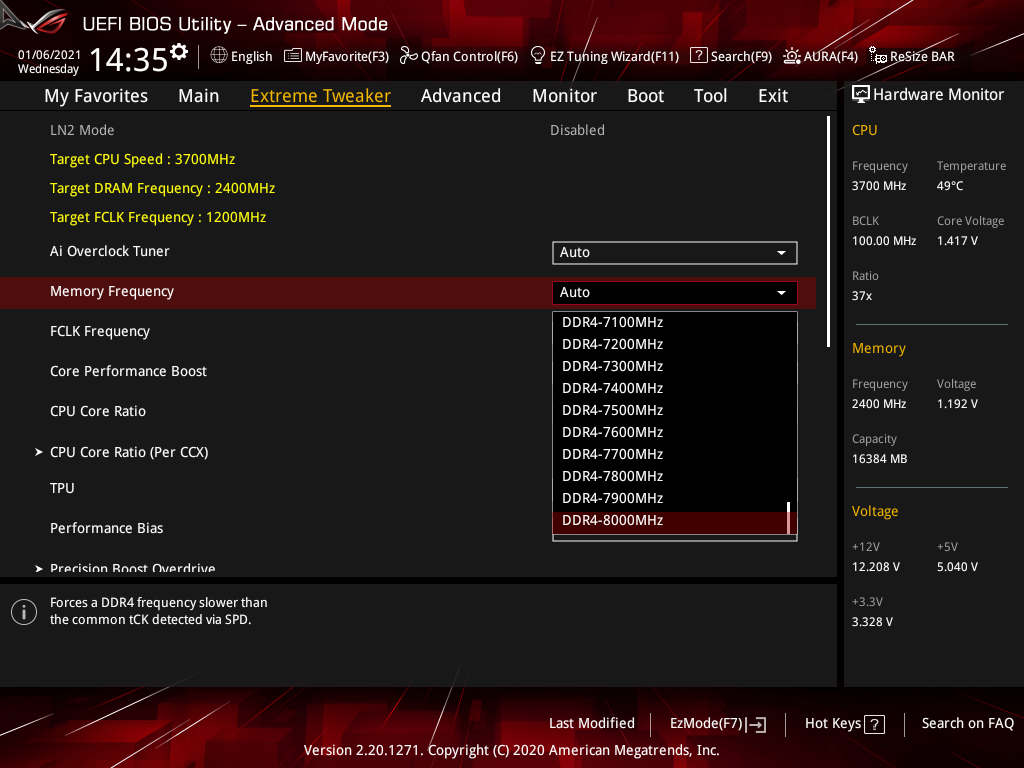Launch Qfan Control fan icon
This screenshot has width=1024, height=768.
409,56
